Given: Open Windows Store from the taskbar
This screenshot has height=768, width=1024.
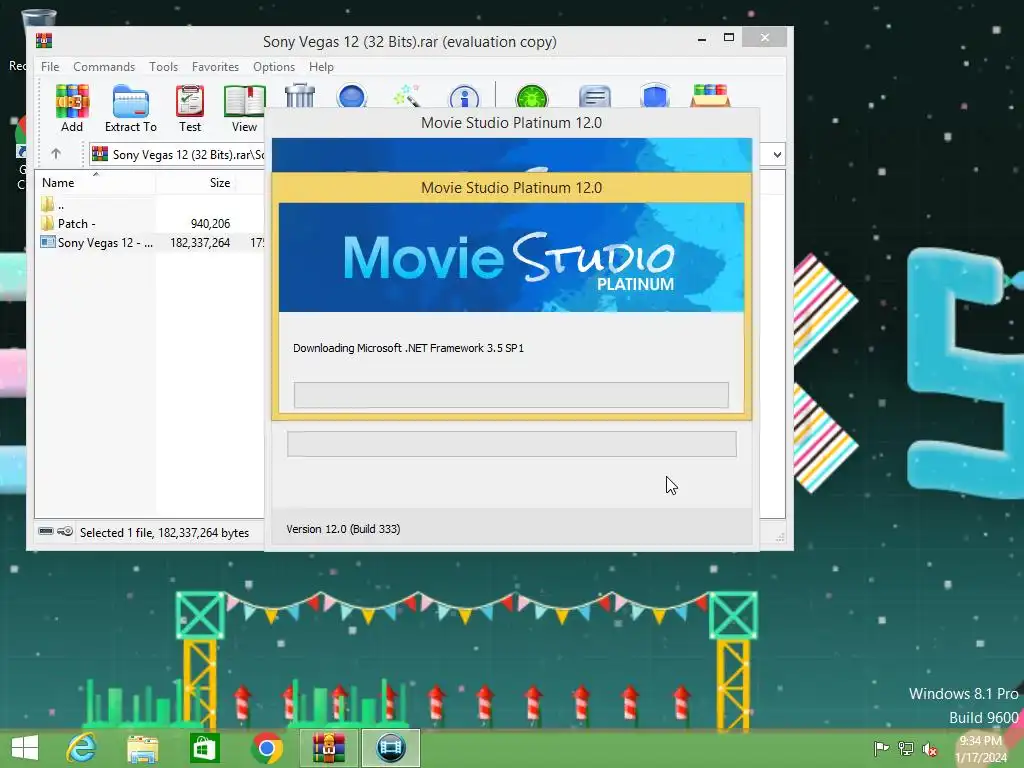Looking at the screenshot, I should coord(204,748).
